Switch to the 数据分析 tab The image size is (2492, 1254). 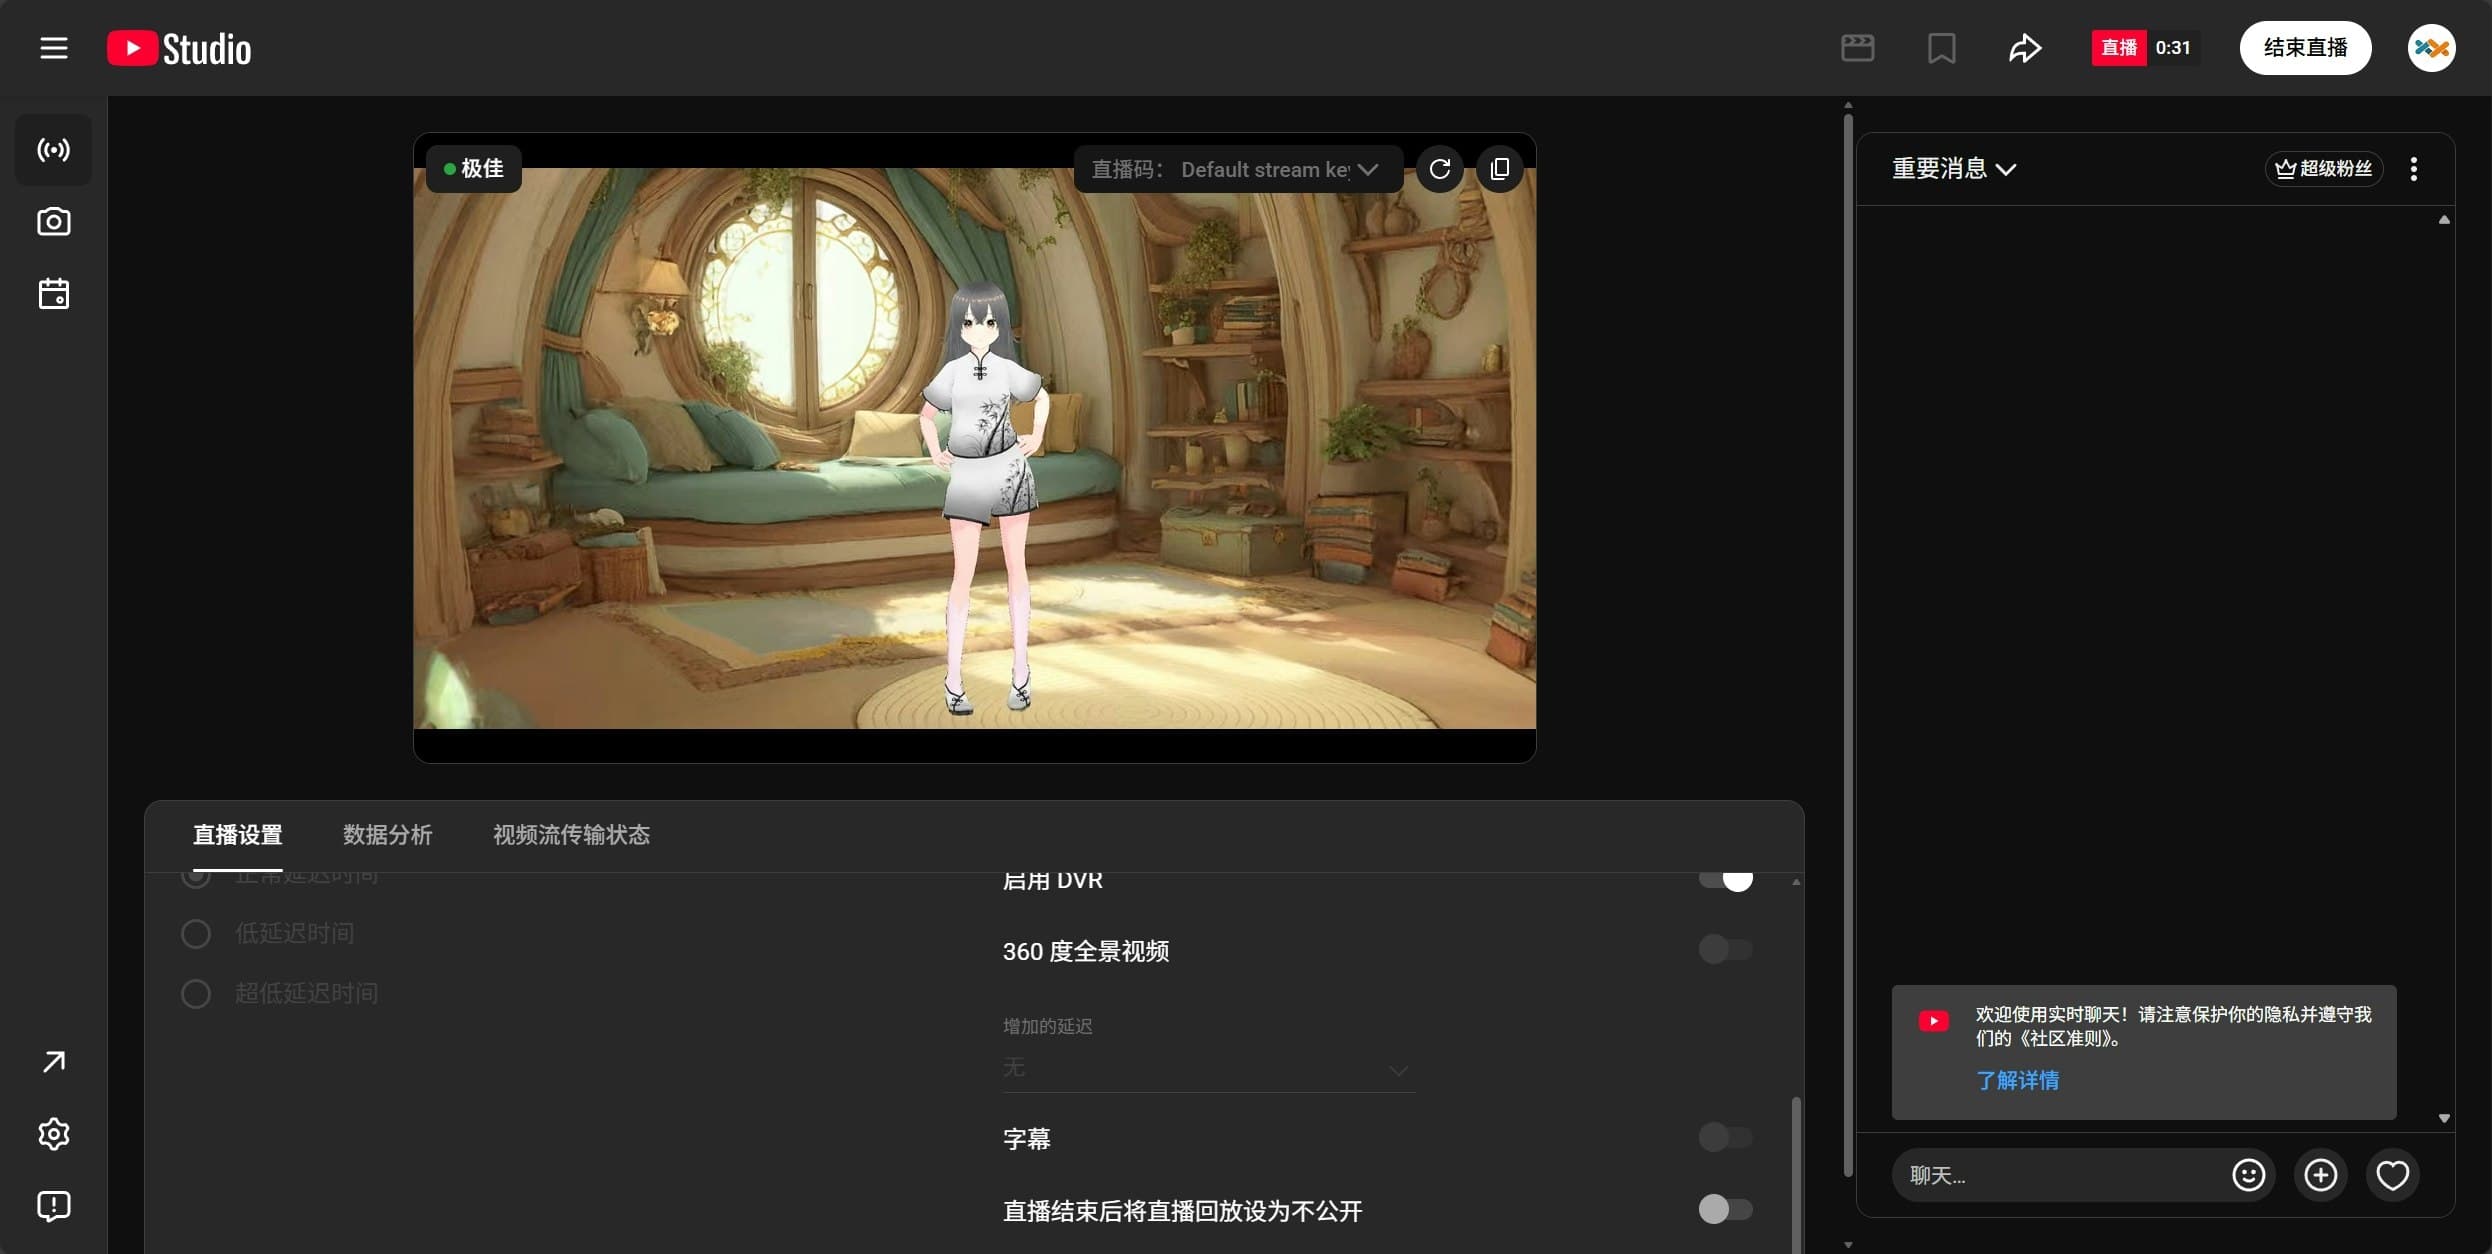tap(388, 835)
